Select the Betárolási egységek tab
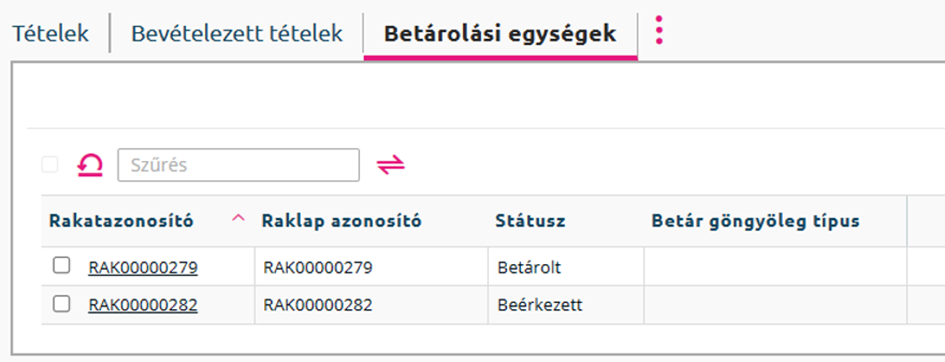The height and width of the screenshot is (362, 945). coord(500,34)
